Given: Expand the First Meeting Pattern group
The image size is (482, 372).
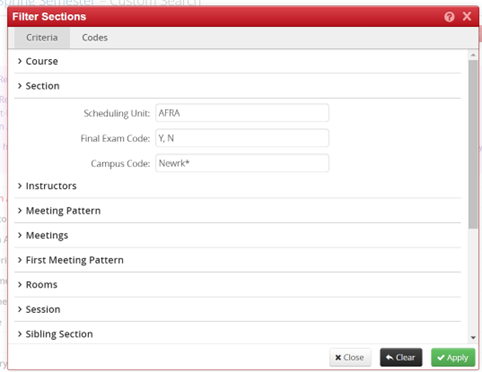Looking at the screenshot, I should (237, 260).
